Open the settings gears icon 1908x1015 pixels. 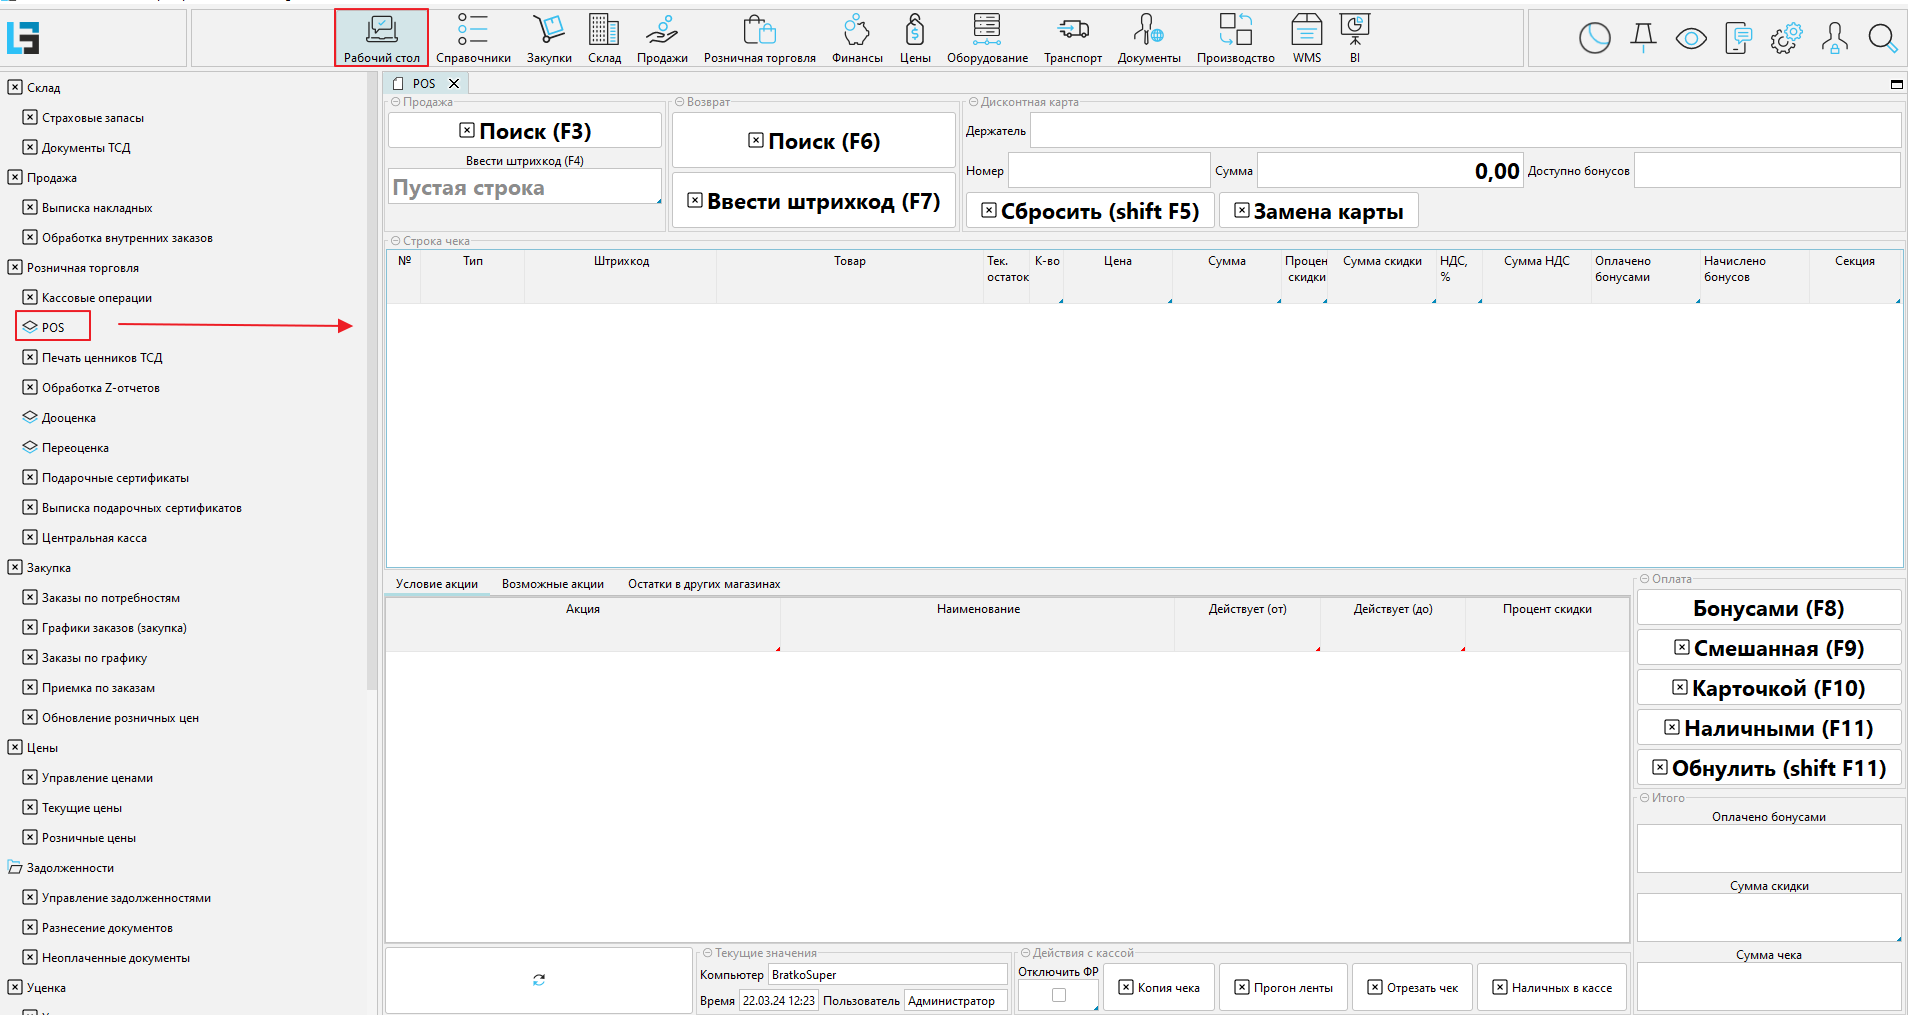[1786, 39]
